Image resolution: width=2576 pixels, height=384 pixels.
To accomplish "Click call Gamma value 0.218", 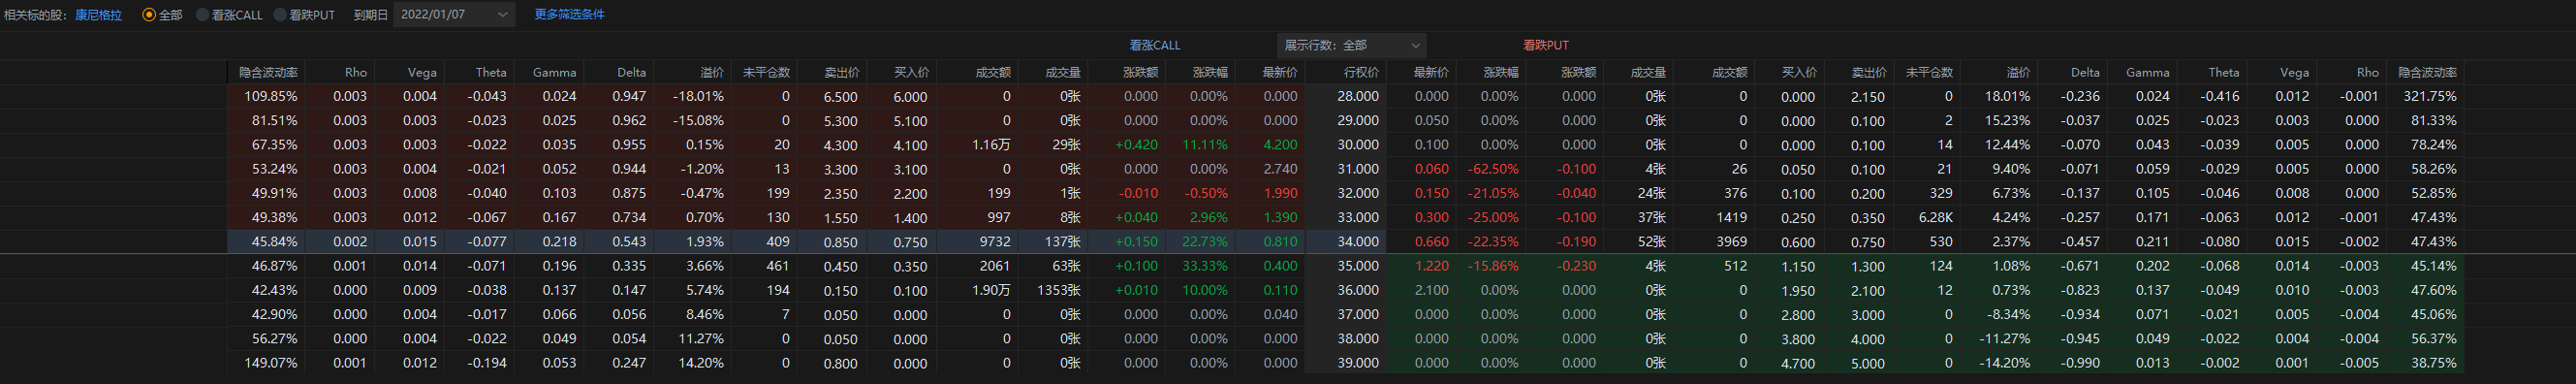I will (x=558, y=241).
